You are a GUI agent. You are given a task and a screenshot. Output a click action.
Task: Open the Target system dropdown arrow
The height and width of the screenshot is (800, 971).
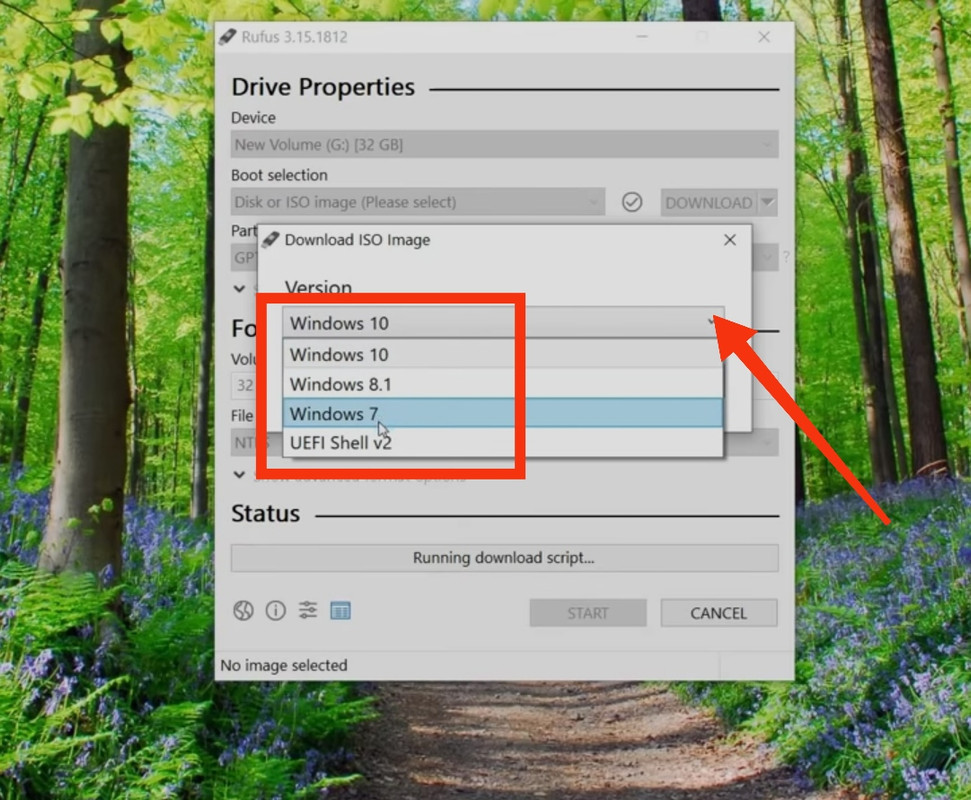tap(768, 257)
